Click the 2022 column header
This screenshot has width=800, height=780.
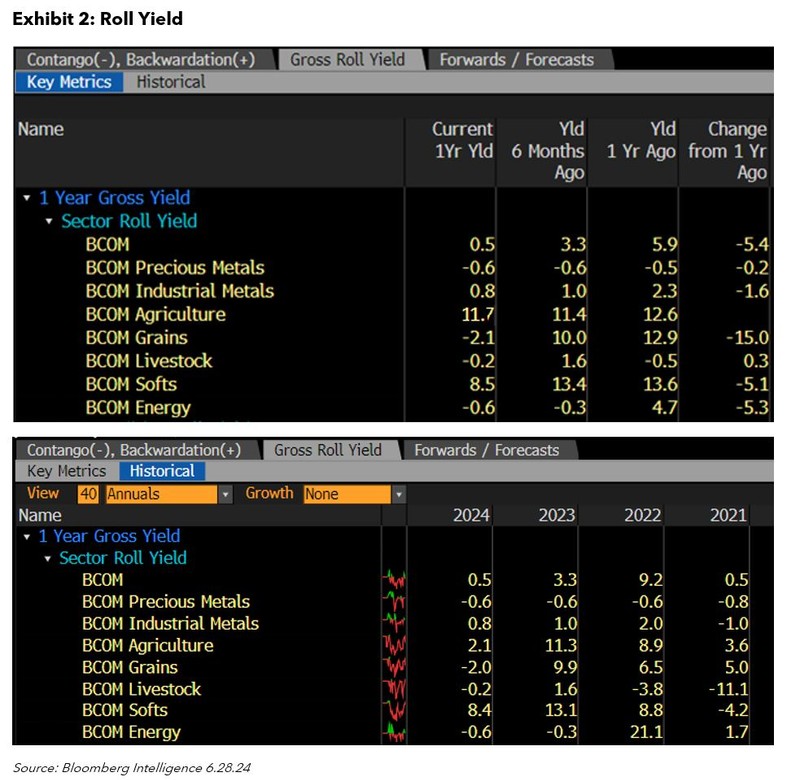[x=643, y=516]
